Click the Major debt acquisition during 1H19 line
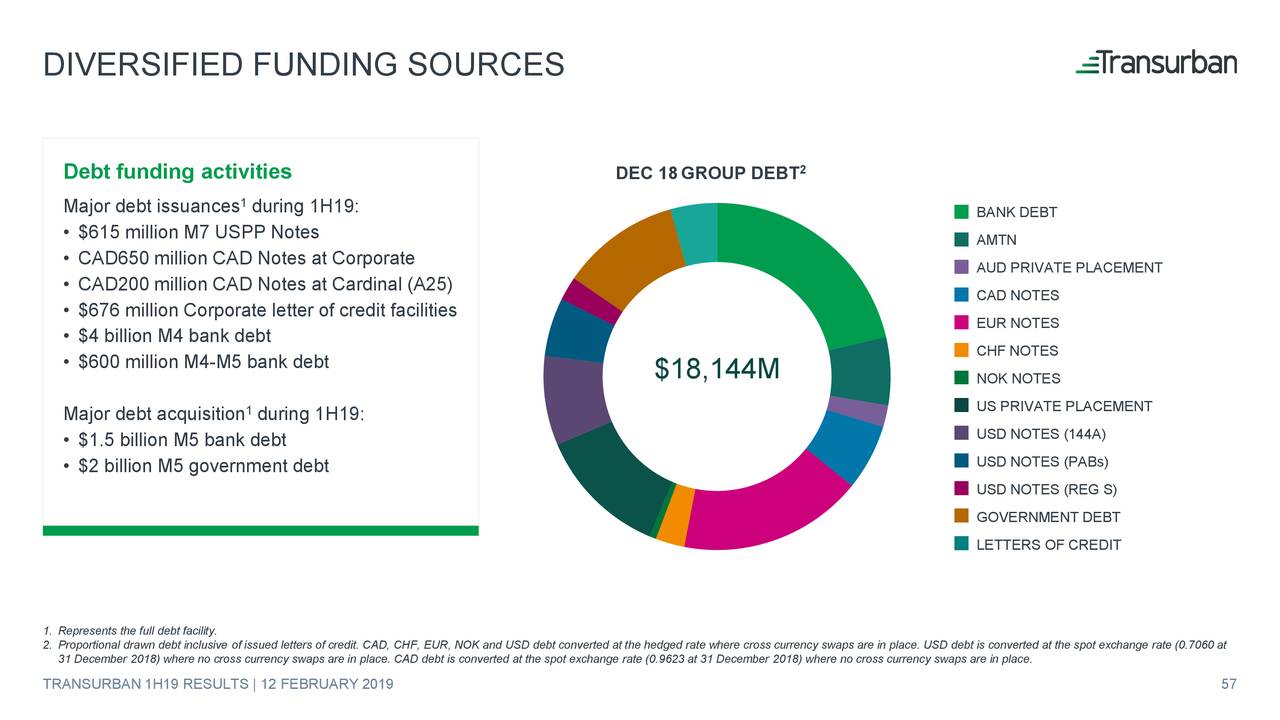The width and height of the screenshot is (1280, 720). click(214, 413)
